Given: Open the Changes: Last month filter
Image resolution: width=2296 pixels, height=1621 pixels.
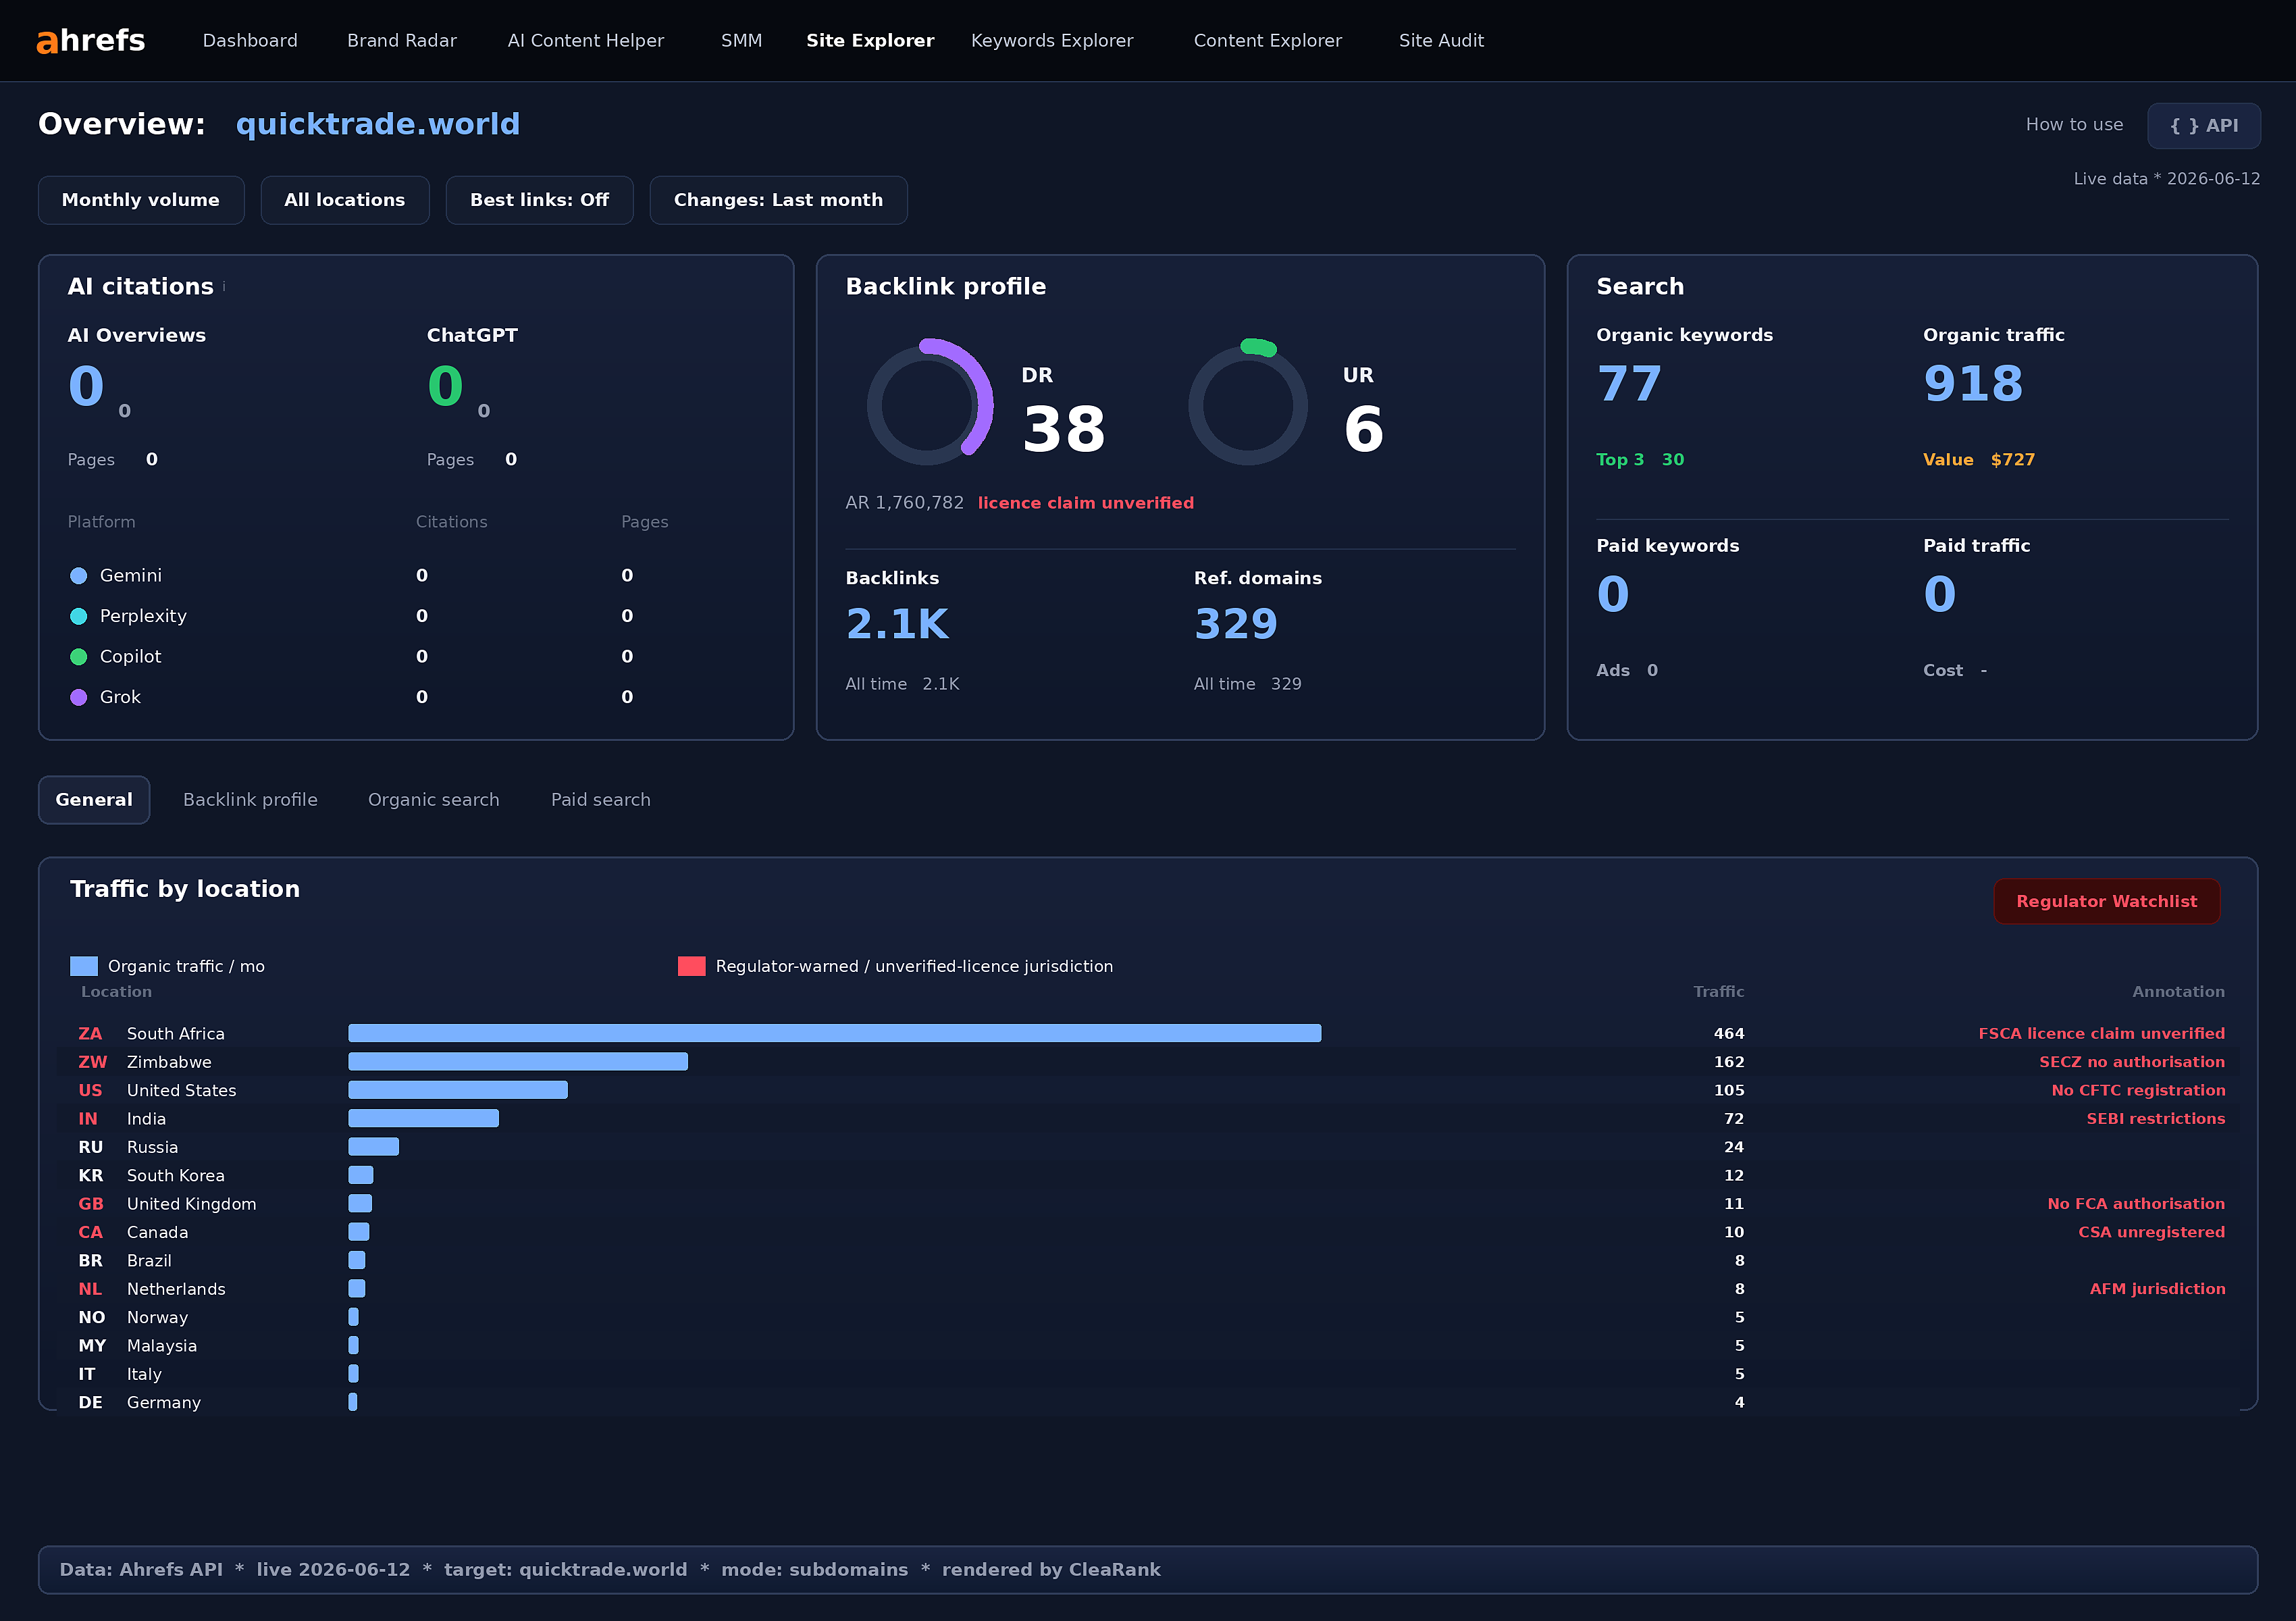Looking at the screenshot, I should 778,200.
